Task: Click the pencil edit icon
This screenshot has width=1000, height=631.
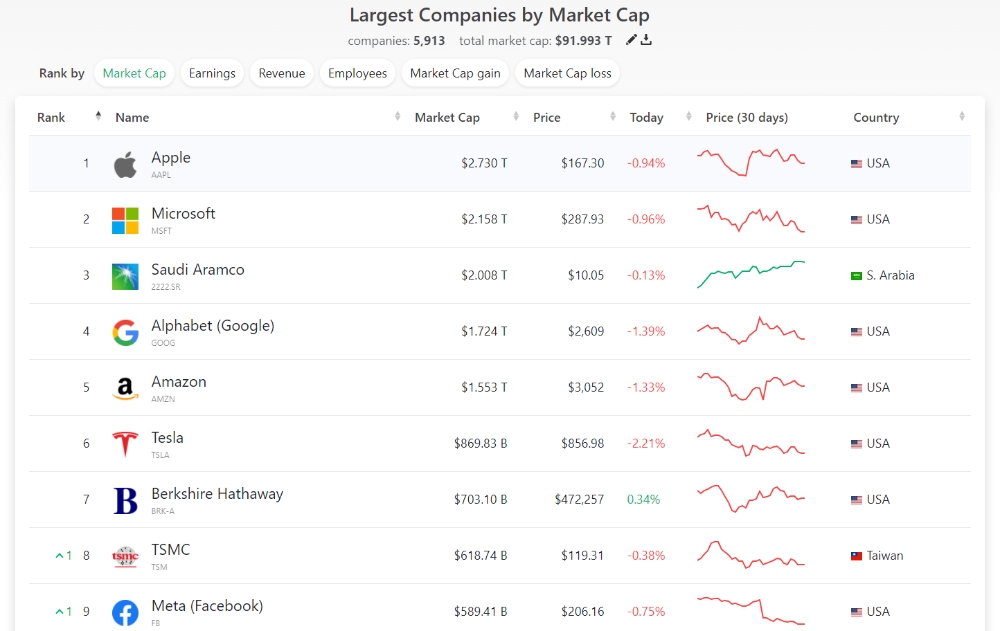Action: tap(631, 40)
